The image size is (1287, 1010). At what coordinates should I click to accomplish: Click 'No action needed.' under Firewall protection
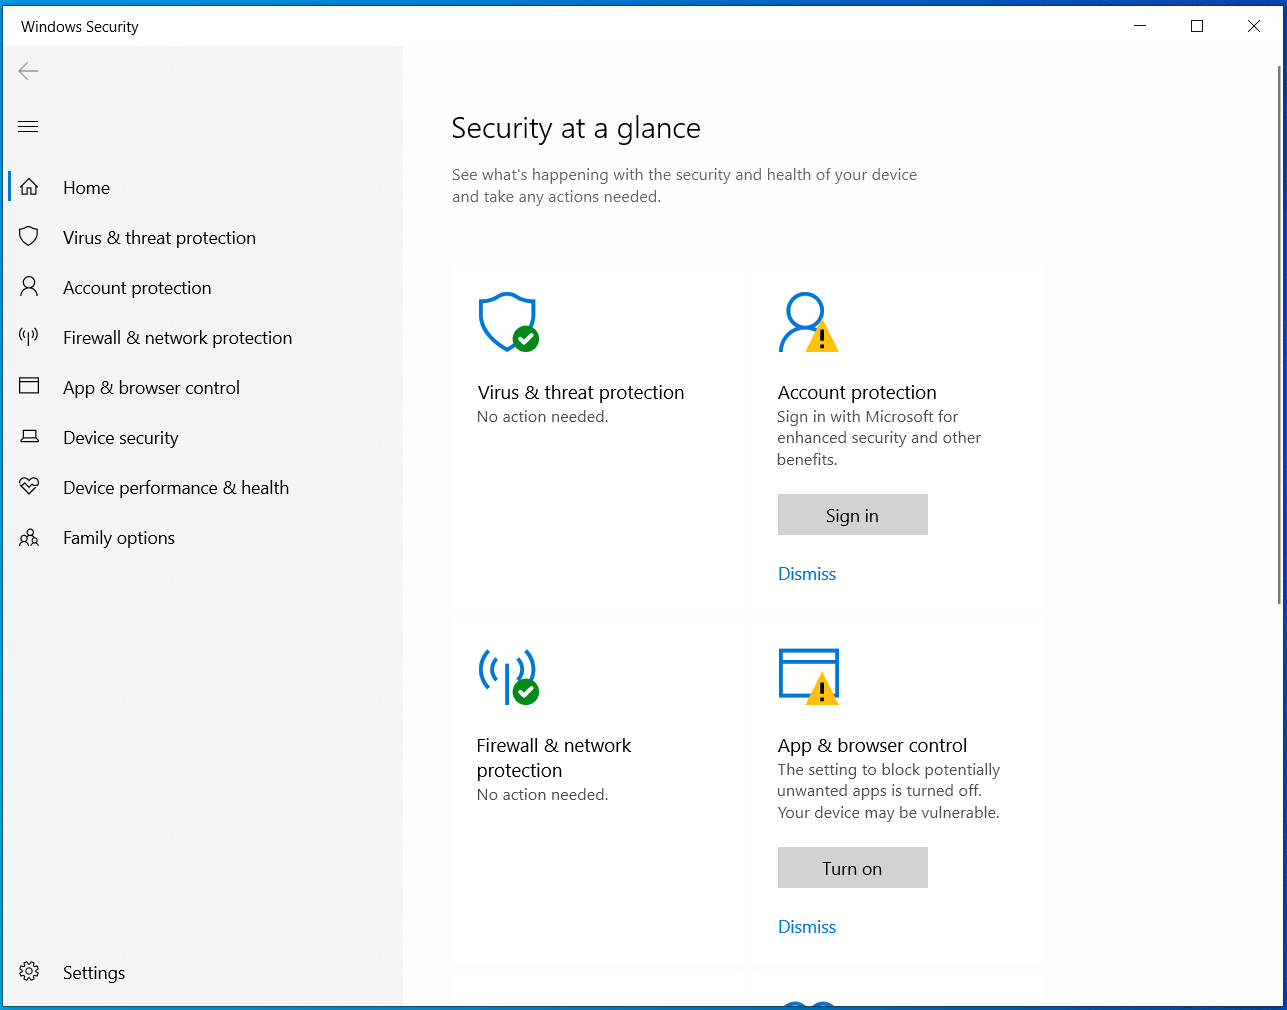coord(543,795)
